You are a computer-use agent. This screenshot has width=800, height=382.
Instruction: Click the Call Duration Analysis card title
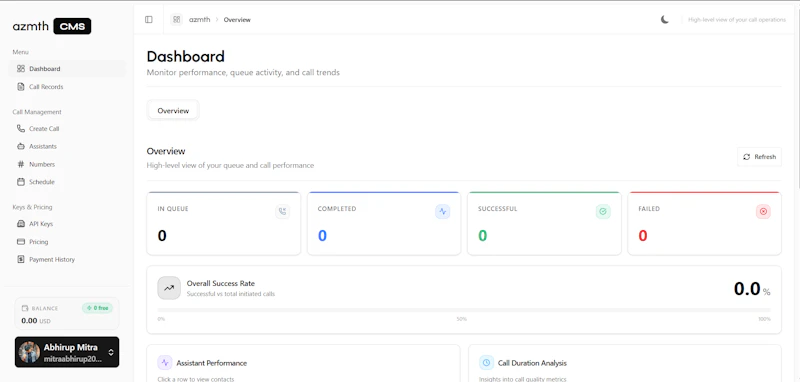[x=532, y=363]
